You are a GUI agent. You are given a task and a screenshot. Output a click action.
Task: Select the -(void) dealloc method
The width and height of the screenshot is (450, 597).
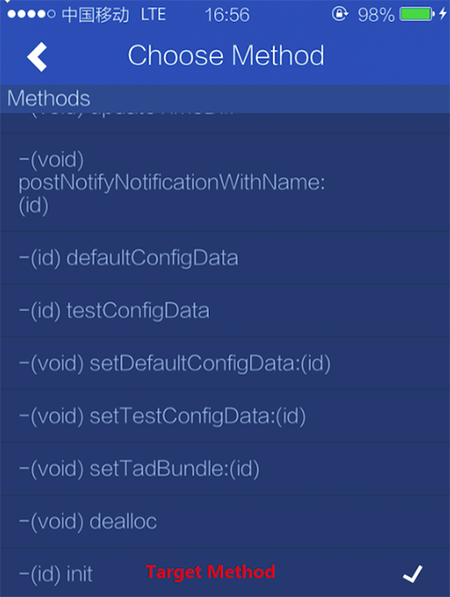[225, 521]
